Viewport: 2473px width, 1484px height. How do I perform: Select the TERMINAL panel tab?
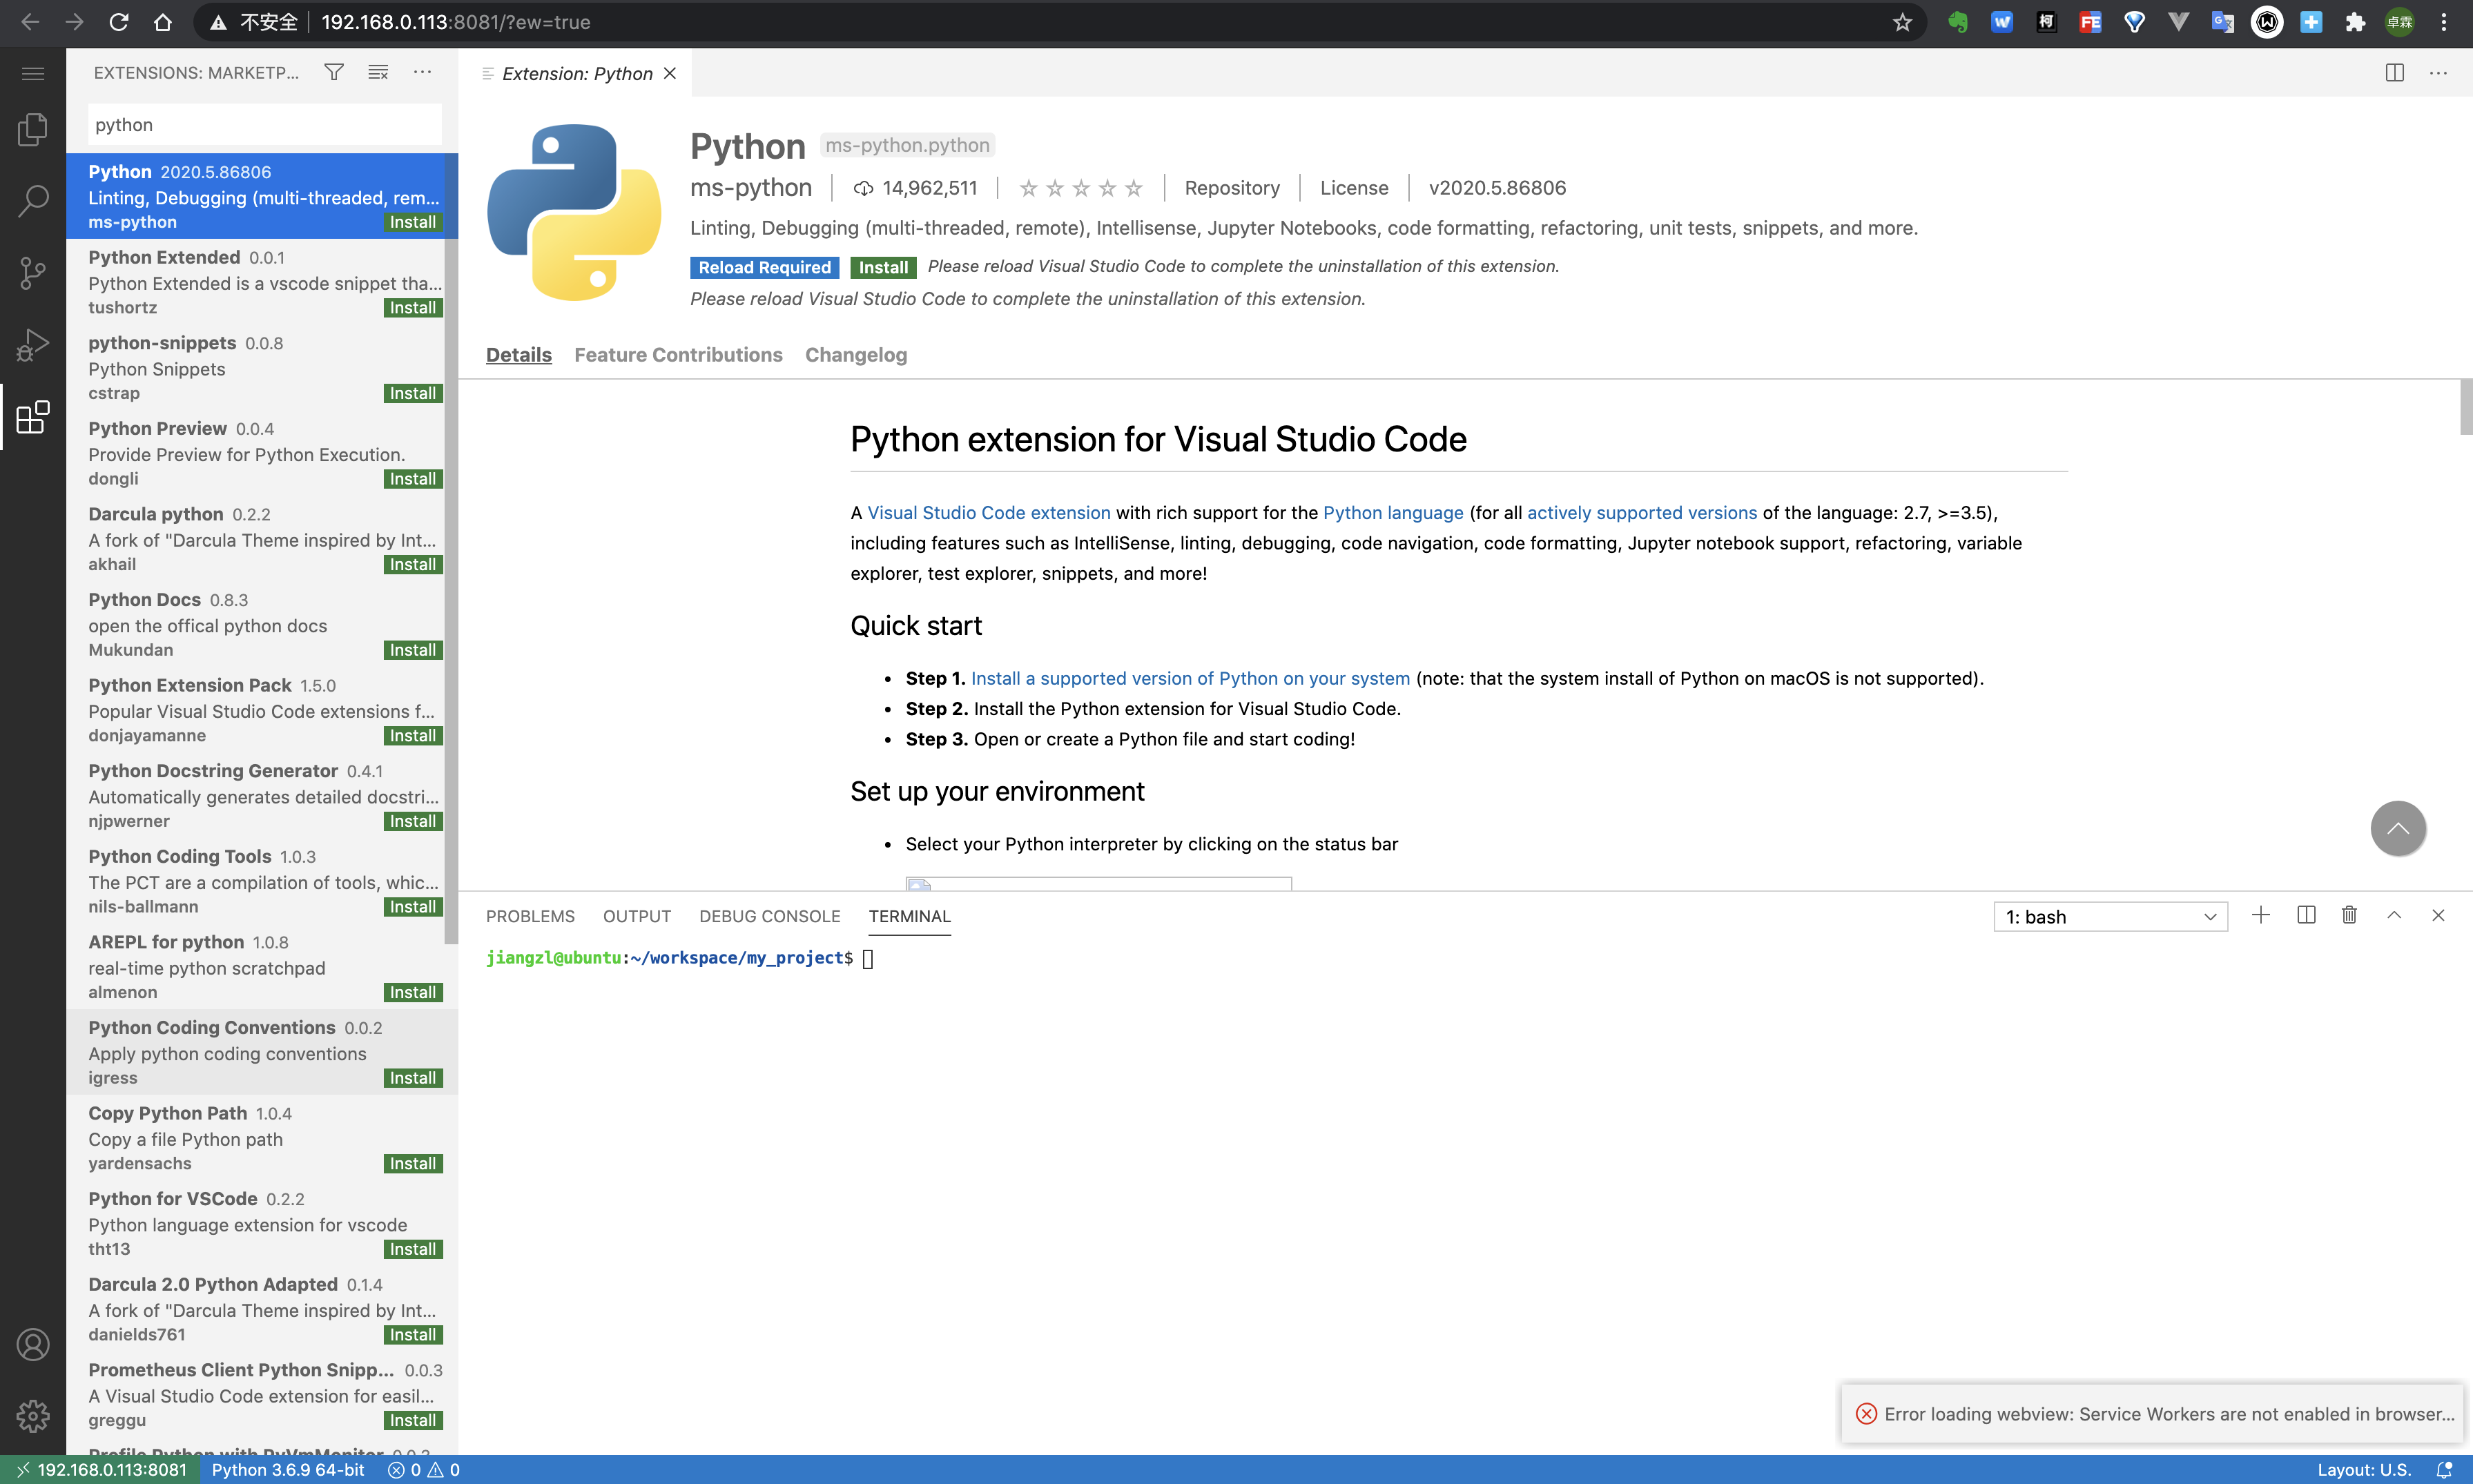pyautogui.click(x=909, y=916)
